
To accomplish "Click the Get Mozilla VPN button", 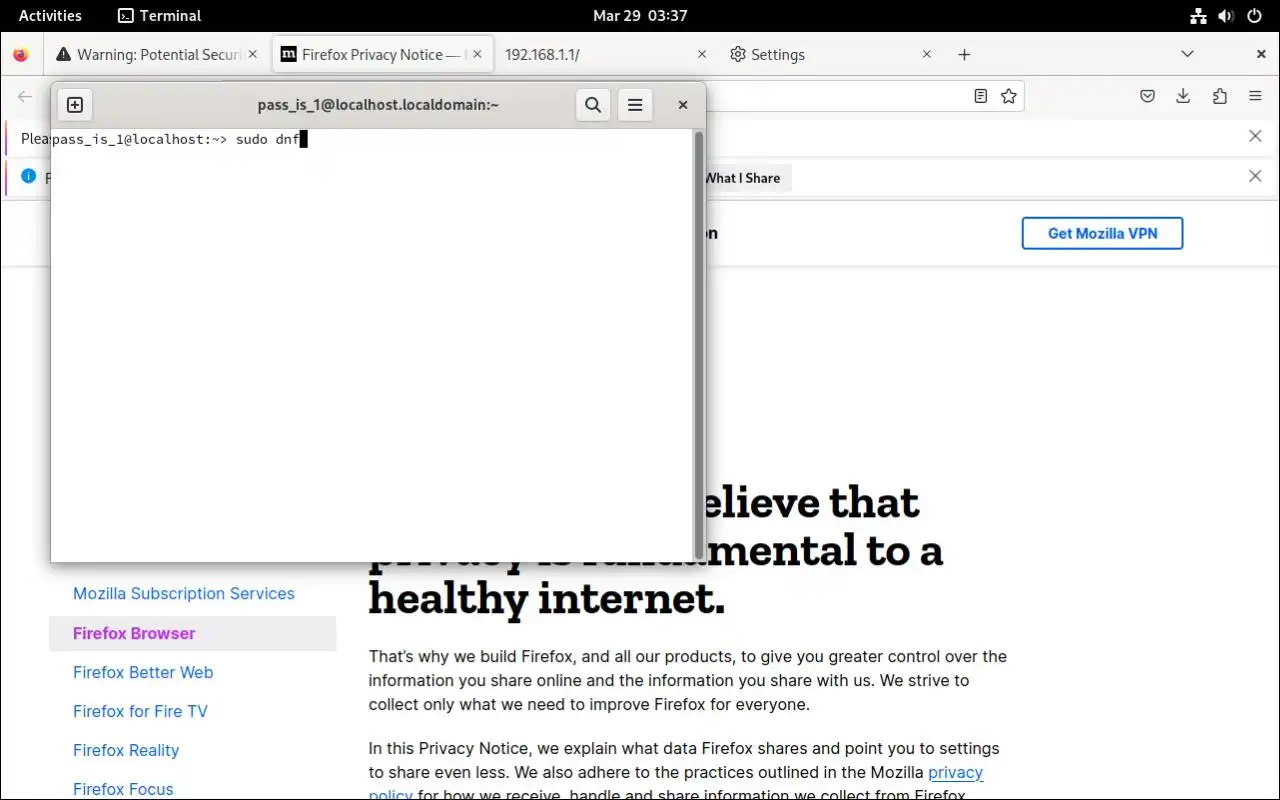I will (1102, 233).
